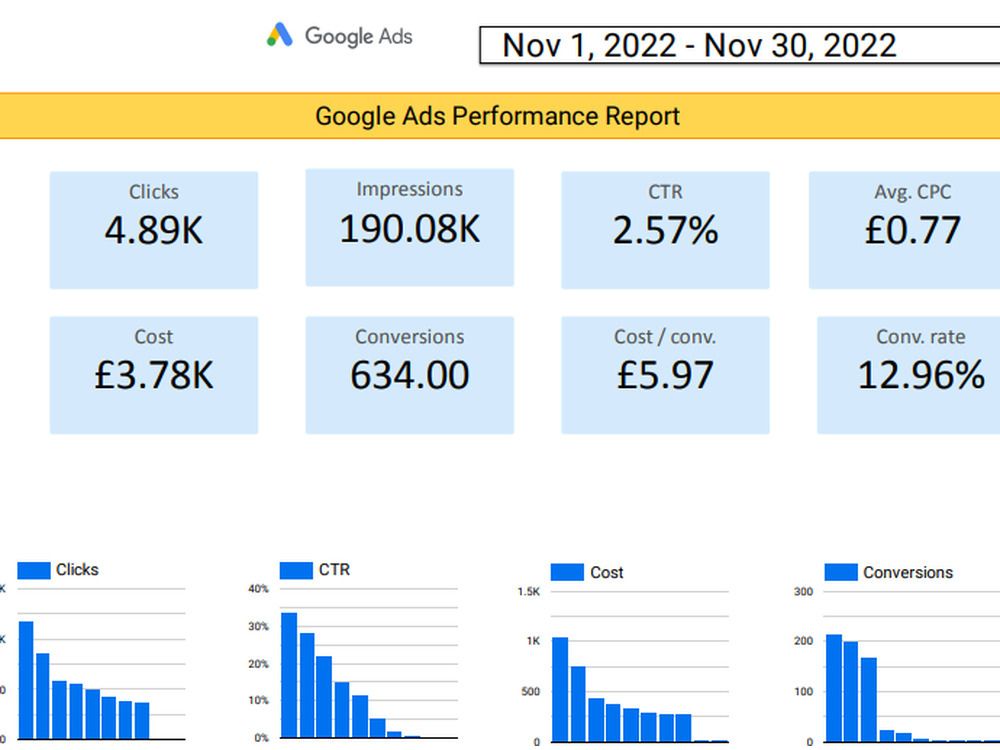Image resolution: width=1000 pixels, height=750 pixels.
Task: Click the Clicks chart legend swatch
Action: click(34, 570)
